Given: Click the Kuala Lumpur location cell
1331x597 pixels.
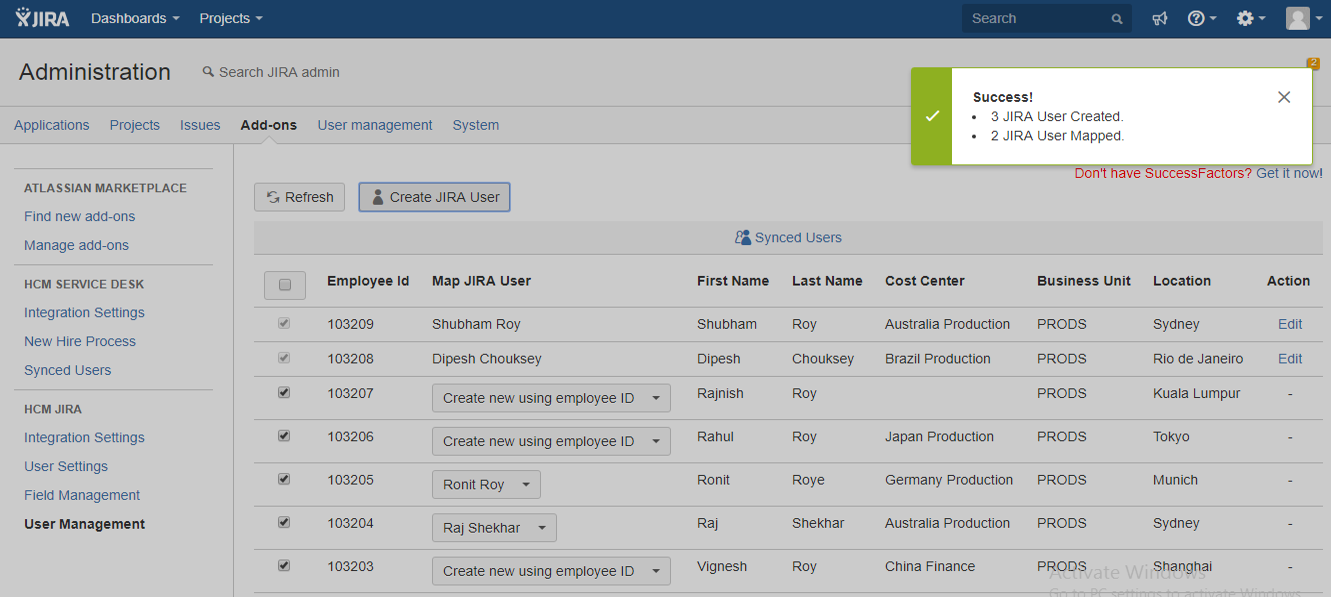Looking at the screenshot, I should 1196,393.
